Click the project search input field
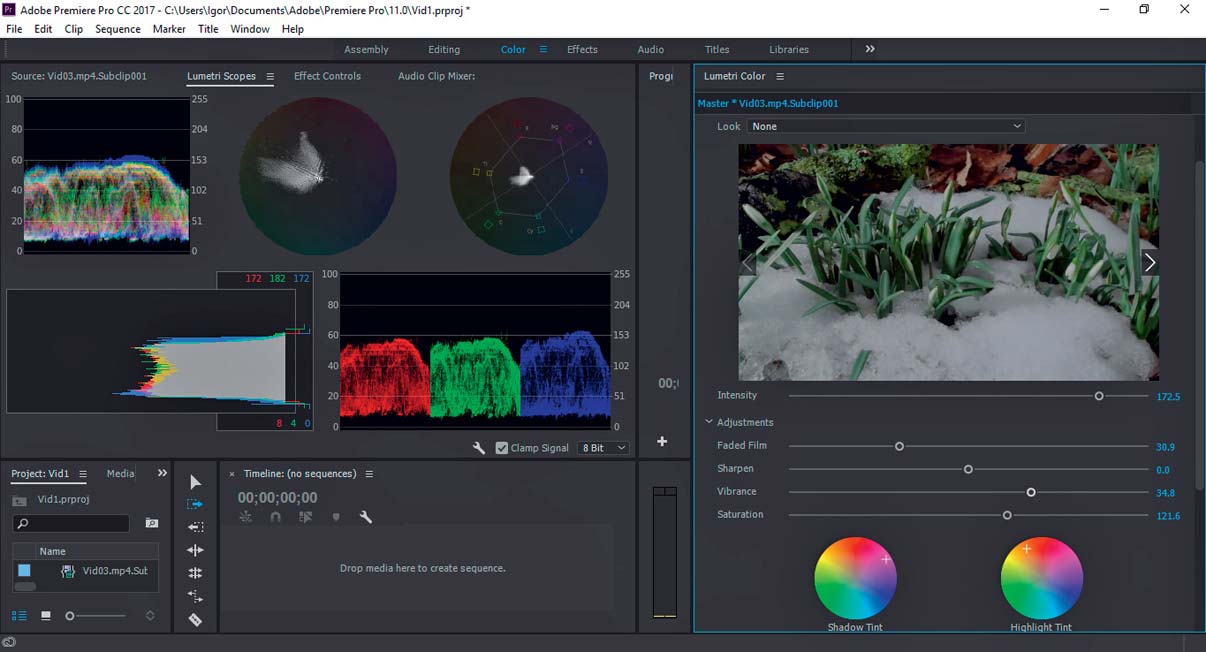 pyautogui.click(x=71, y=523)
